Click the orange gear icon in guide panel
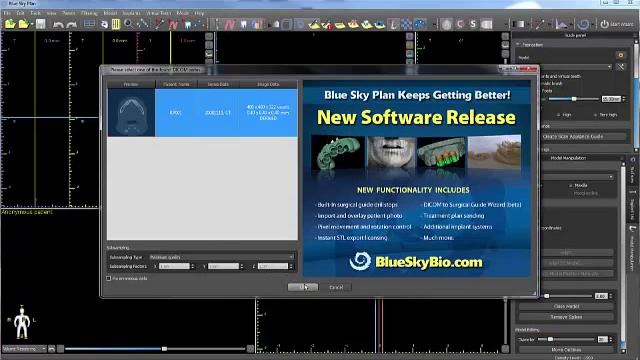Image resolution: width=640 pixels, height=360 pixels. click(x=620, y=55)
